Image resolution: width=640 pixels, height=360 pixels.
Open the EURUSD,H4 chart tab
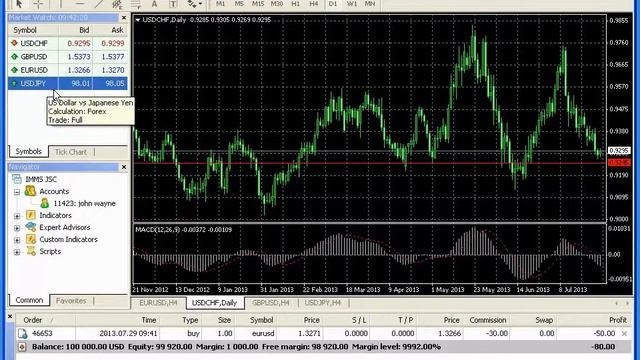[x=158, y=303]
